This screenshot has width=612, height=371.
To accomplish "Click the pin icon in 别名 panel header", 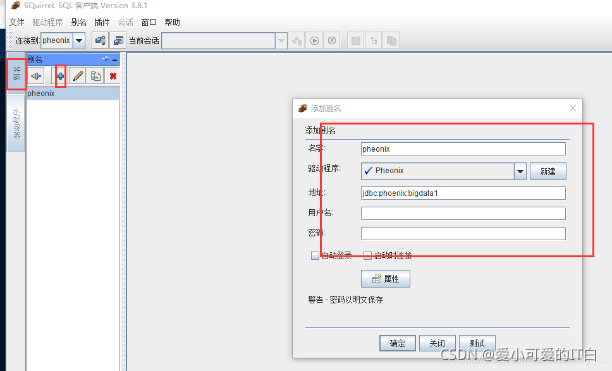I will [x=106, y=59].
